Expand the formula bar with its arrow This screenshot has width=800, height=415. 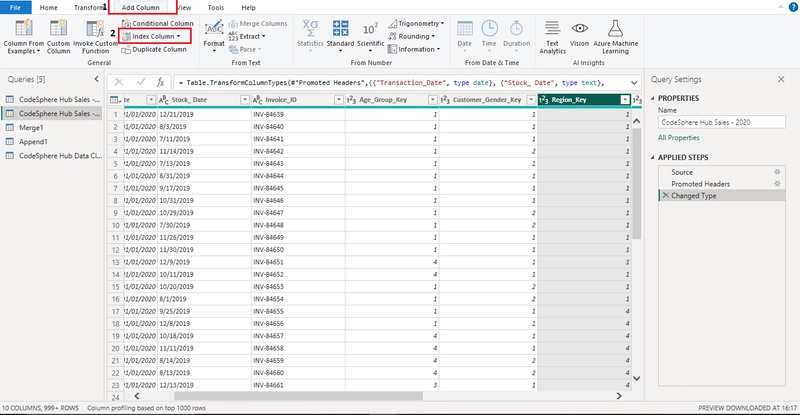[634, 83]
